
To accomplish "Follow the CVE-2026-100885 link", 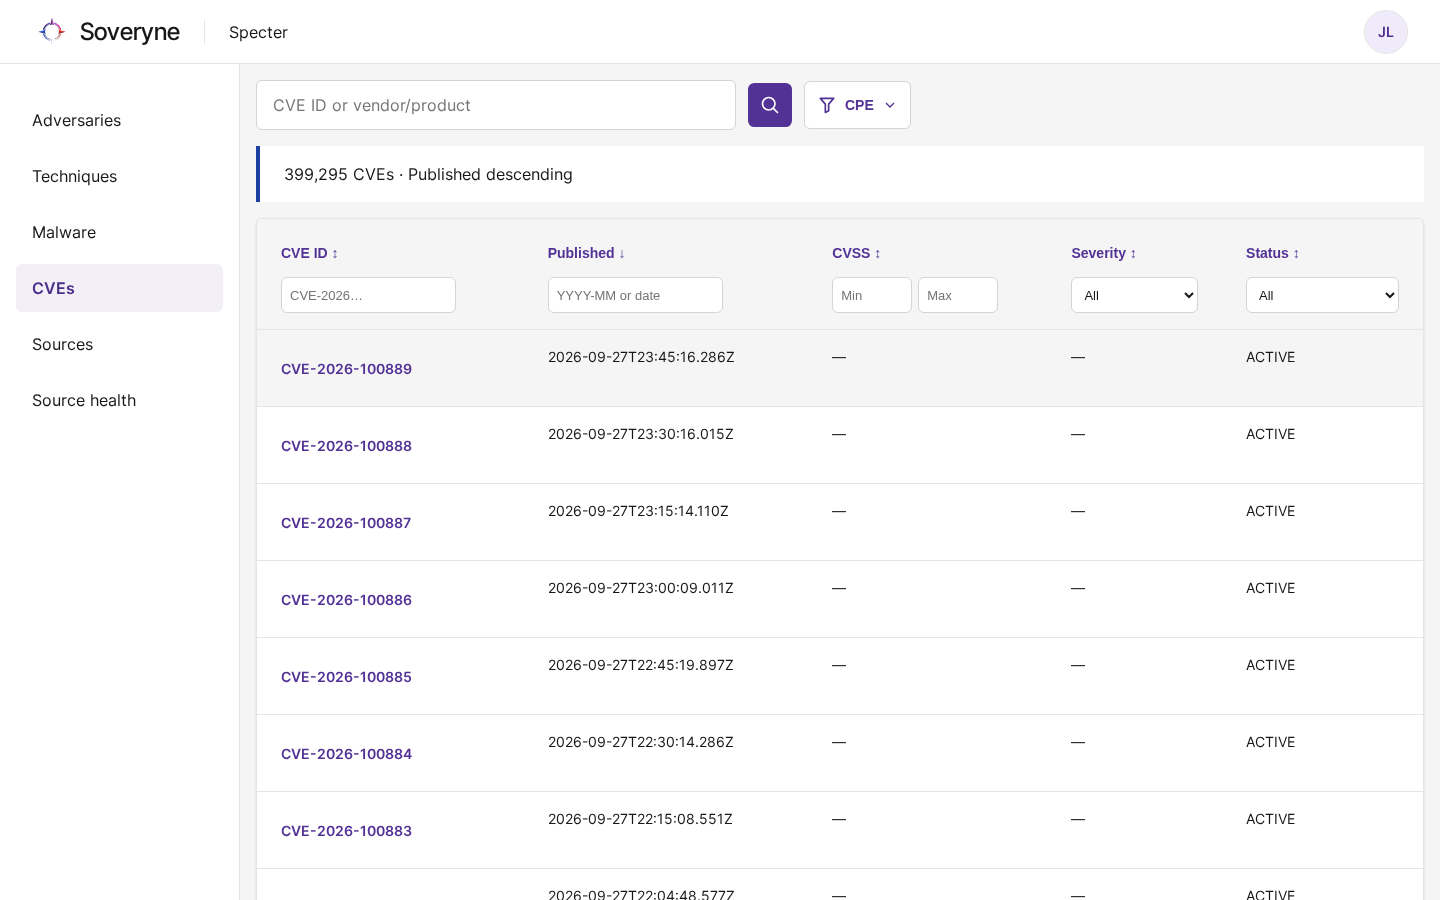I will (346, 677).
